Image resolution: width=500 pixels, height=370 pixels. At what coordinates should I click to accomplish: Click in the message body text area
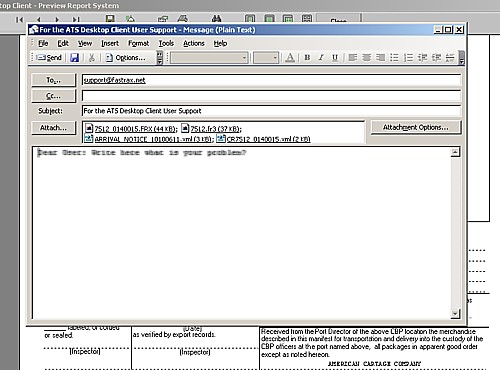[x=242, y=233]
